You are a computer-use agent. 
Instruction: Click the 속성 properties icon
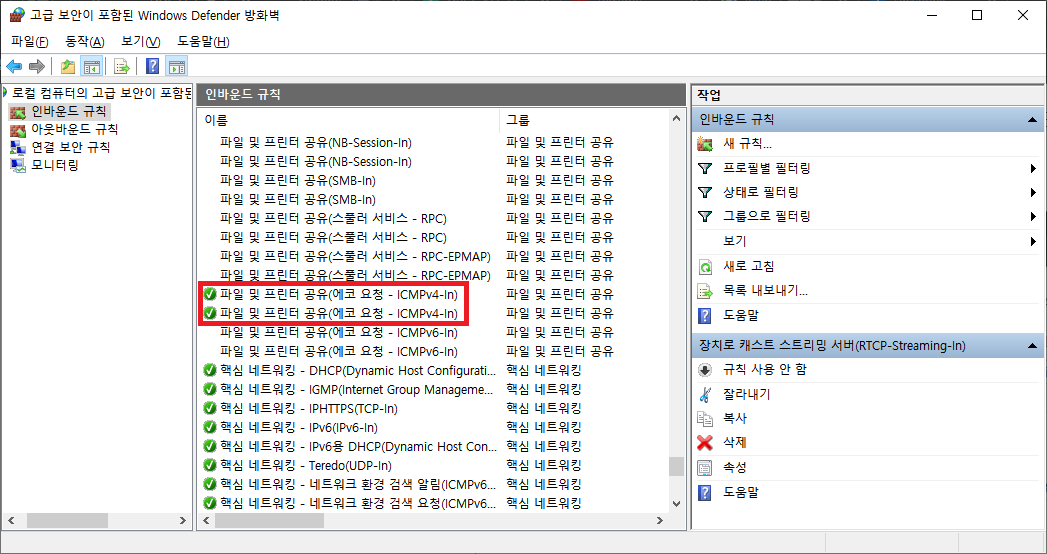click(x=704, y=467)
